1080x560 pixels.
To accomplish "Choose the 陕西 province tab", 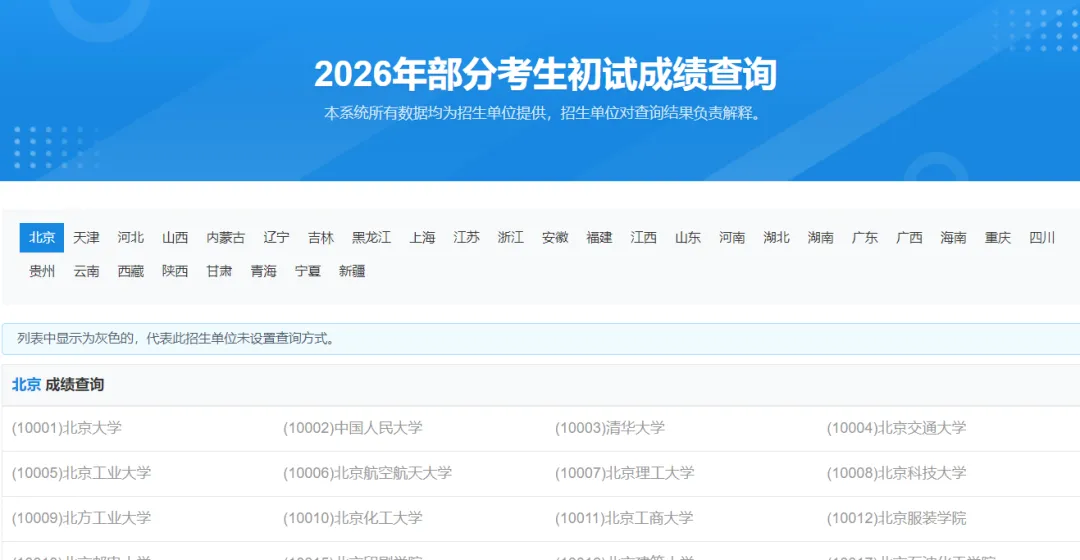I will point(174,271).
